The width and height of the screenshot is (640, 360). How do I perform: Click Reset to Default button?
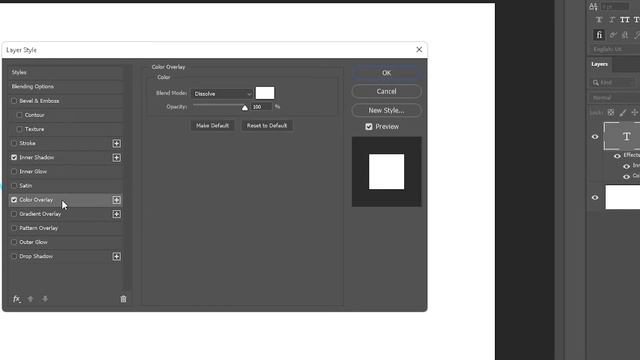coord(267,126)
